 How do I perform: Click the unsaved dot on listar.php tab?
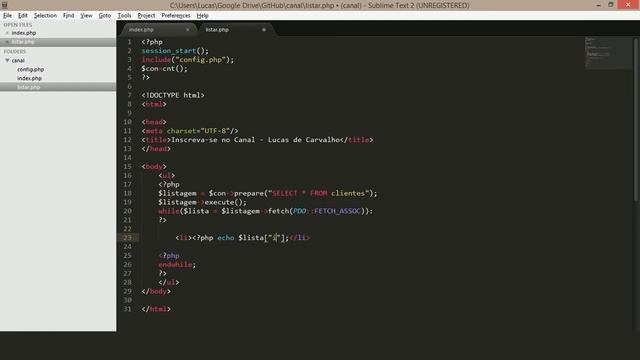coord(264,29)
